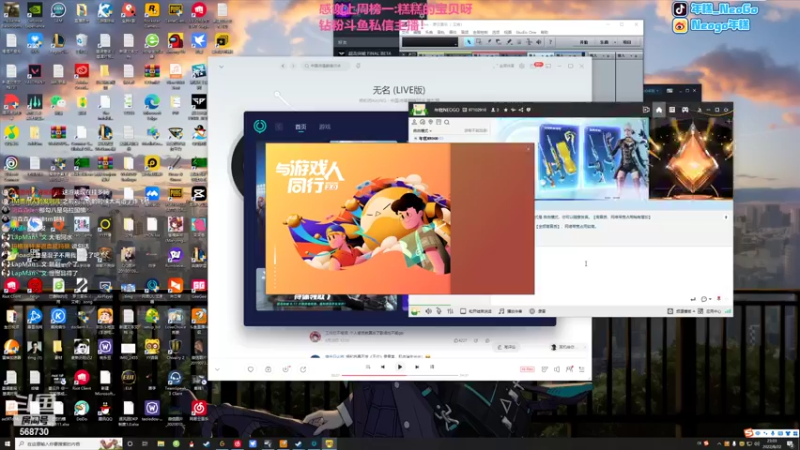The image size is (800, 450).
Task: Open the playlist queue icon in music player
Action: (x=582, y=369)
